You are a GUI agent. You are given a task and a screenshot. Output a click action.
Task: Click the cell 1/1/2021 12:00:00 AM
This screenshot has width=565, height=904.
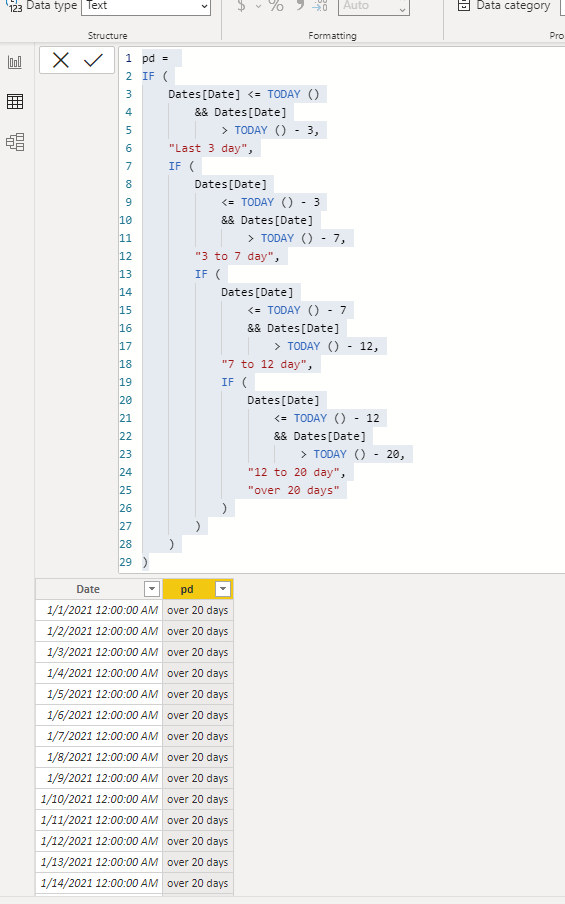[99, 610]
